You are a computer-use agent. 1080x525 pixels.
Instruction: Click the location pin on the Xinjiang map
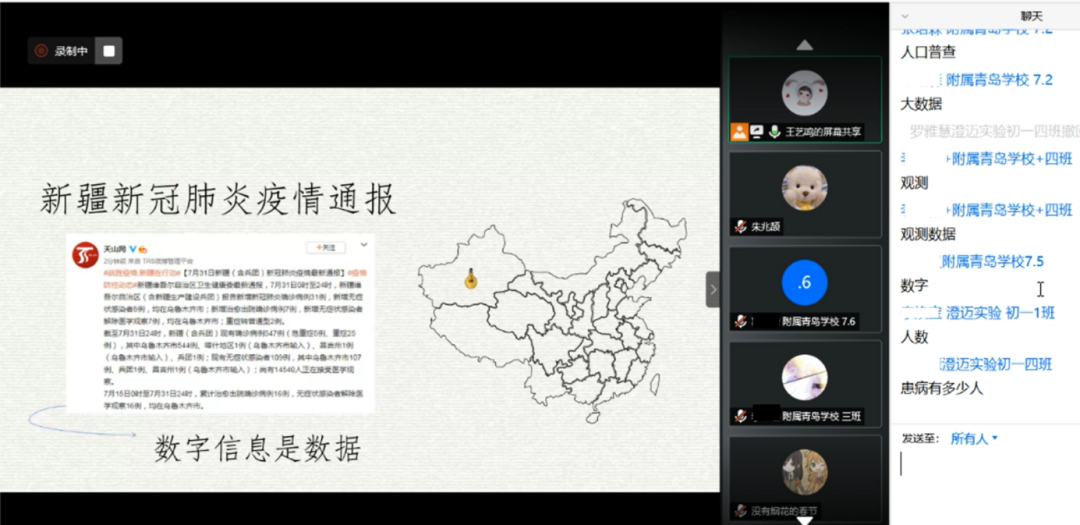(470, 279)
